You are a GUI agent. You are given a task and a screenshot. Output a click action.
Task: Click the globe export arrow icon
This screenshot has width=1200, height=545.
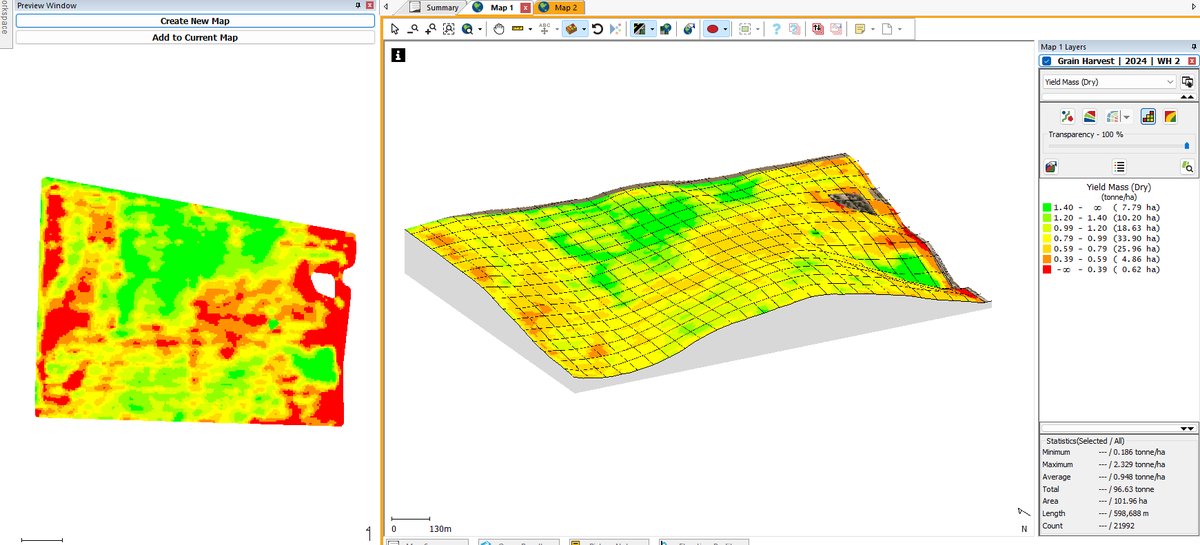tap(690, 29)
